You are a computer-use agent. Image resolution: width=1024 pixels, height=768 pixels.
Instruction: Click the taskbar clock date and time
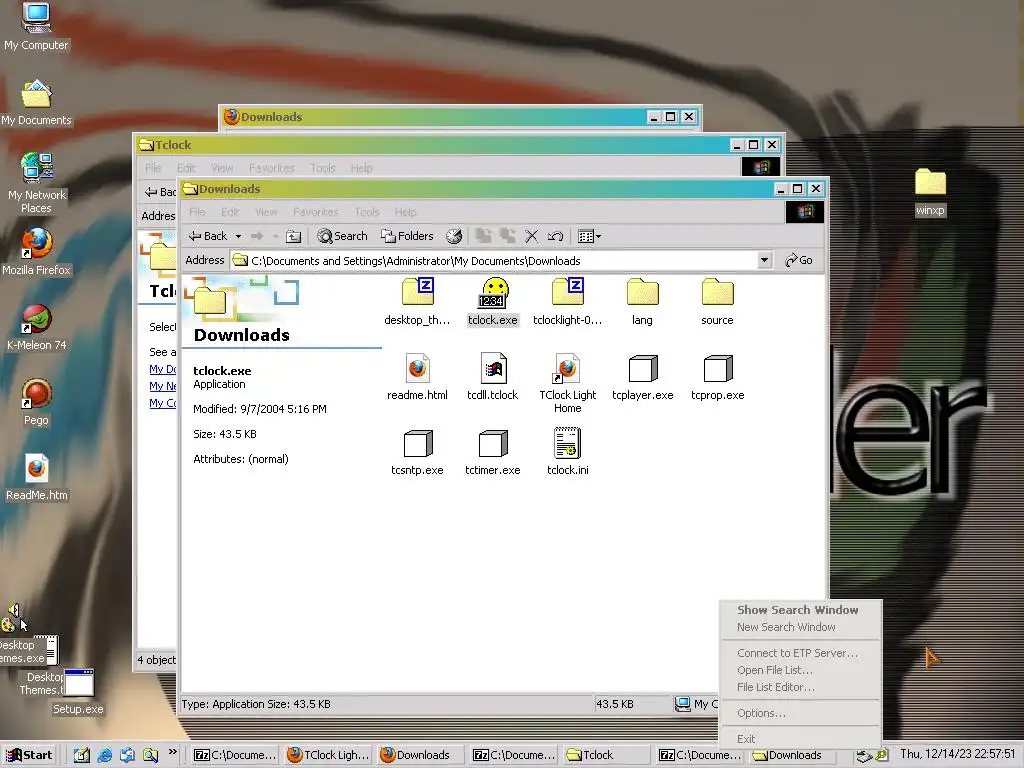tap(957, 754)
